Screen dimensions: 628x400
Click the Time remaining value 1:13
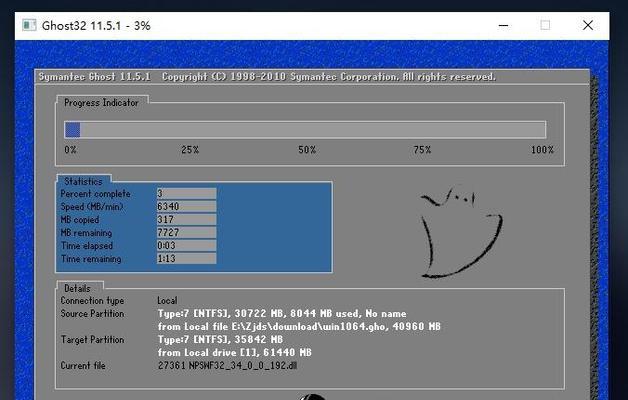pyautogui.click(x=186, y=258)
